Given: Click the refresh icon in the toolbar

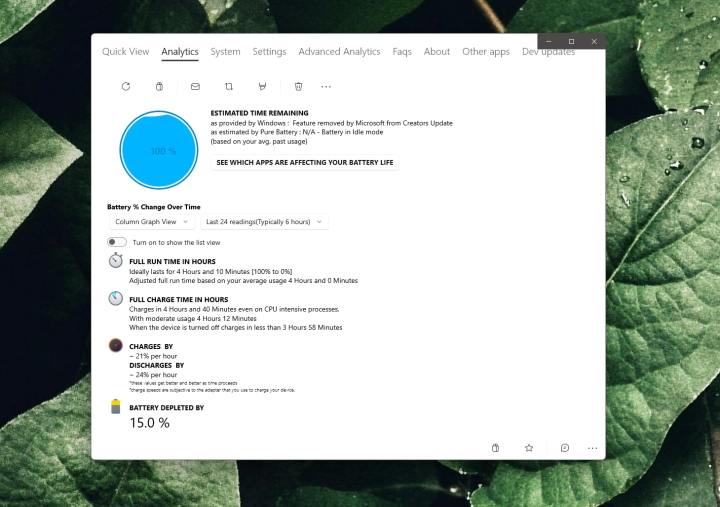Looking at the screenshot, I should 126,87.
